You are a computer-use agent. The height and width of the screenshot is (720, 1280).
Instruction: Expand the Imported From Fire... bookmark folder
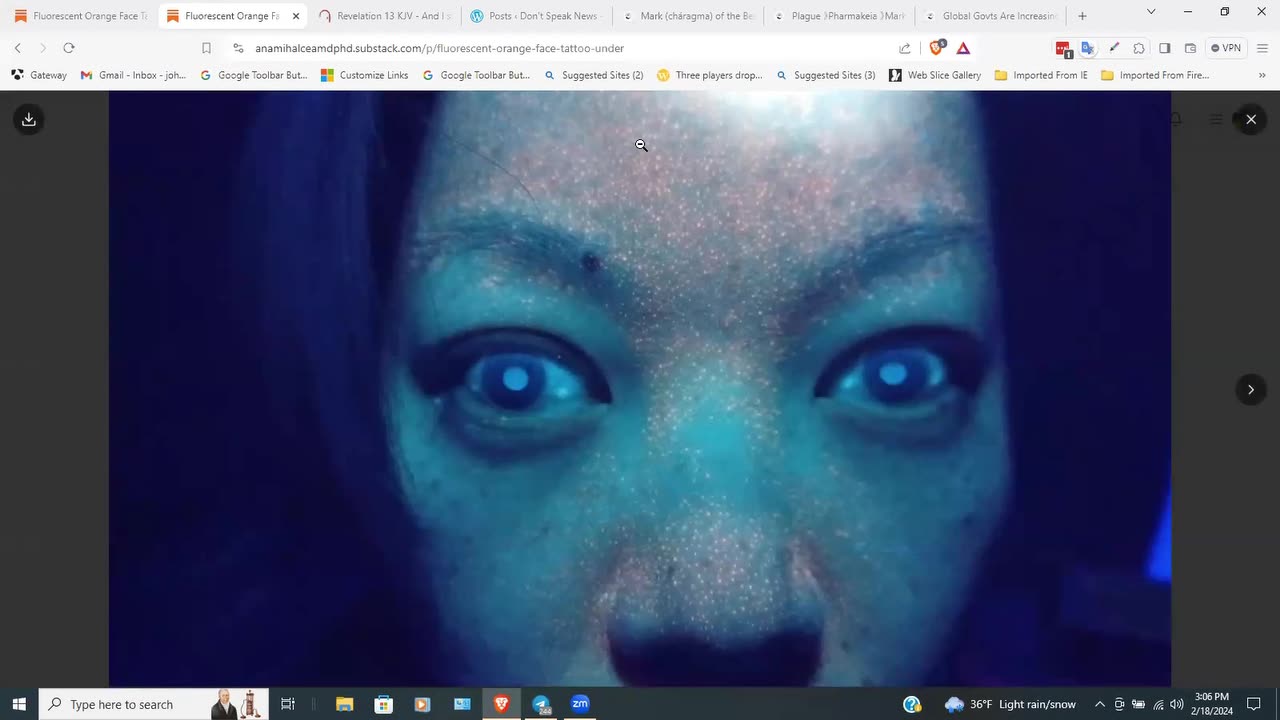tap(1155, 75)
